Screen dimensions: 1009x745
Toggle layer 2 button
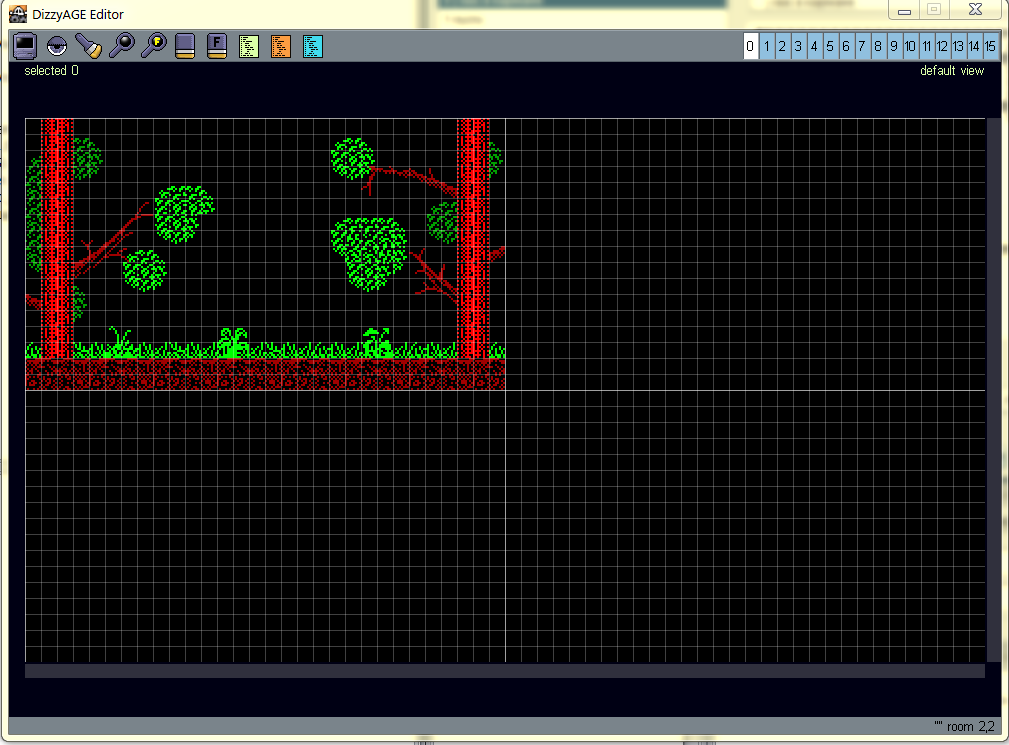pos(782,46)
